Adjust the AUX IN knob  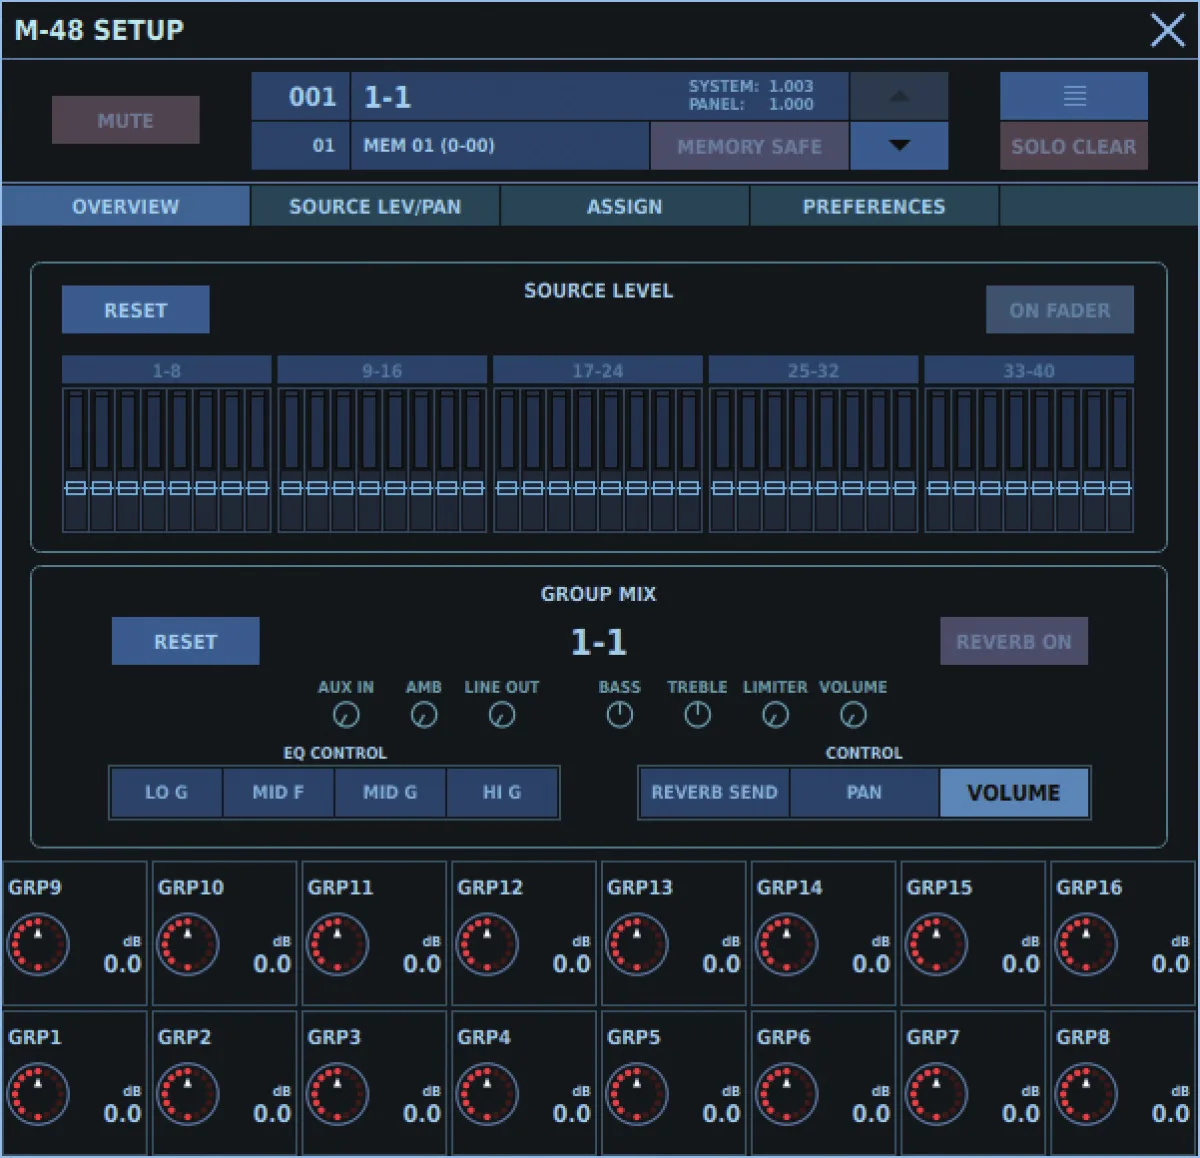click(x=346, y=715)
